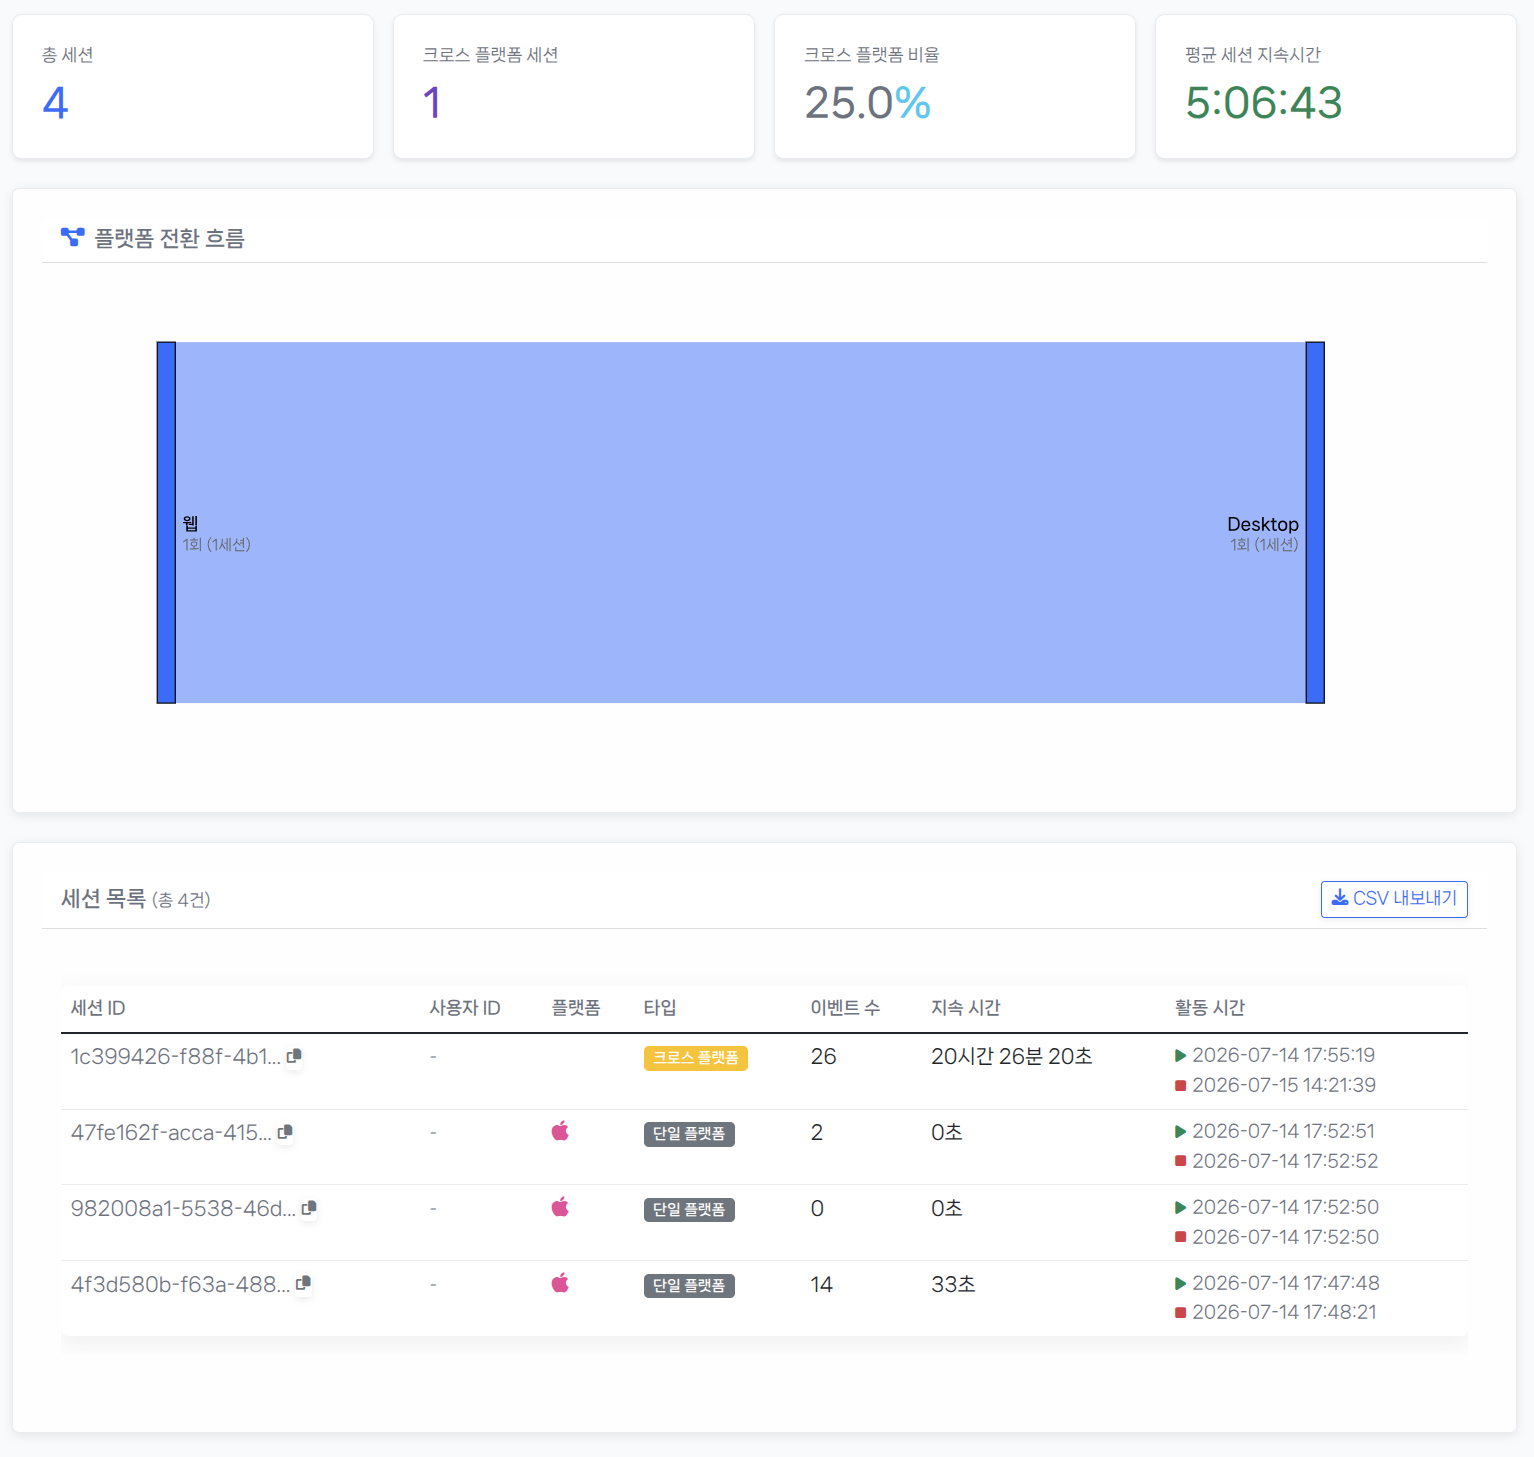Click the 사용자 ID column header
The width and height of the screenshot is (1534, 1457).
pyautogui.click(x=465, y=1008)
